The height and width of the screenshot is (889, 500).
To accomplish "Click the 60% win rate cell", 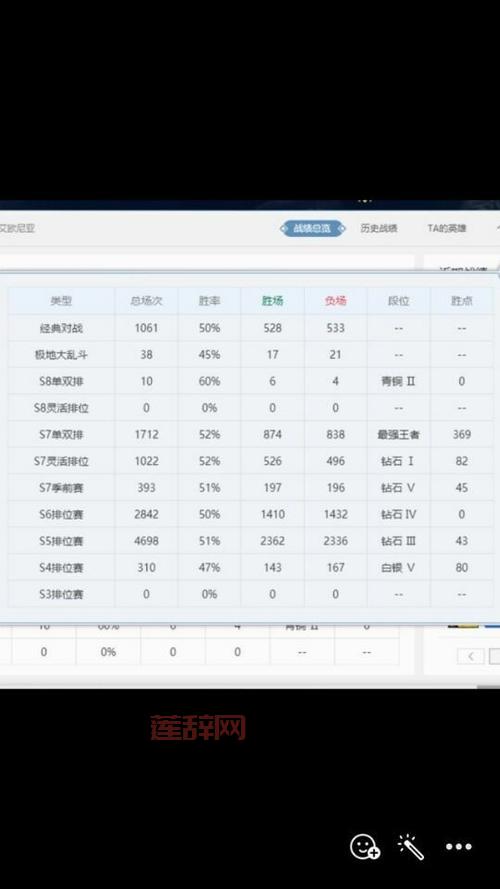I will [x=209, y=381].
